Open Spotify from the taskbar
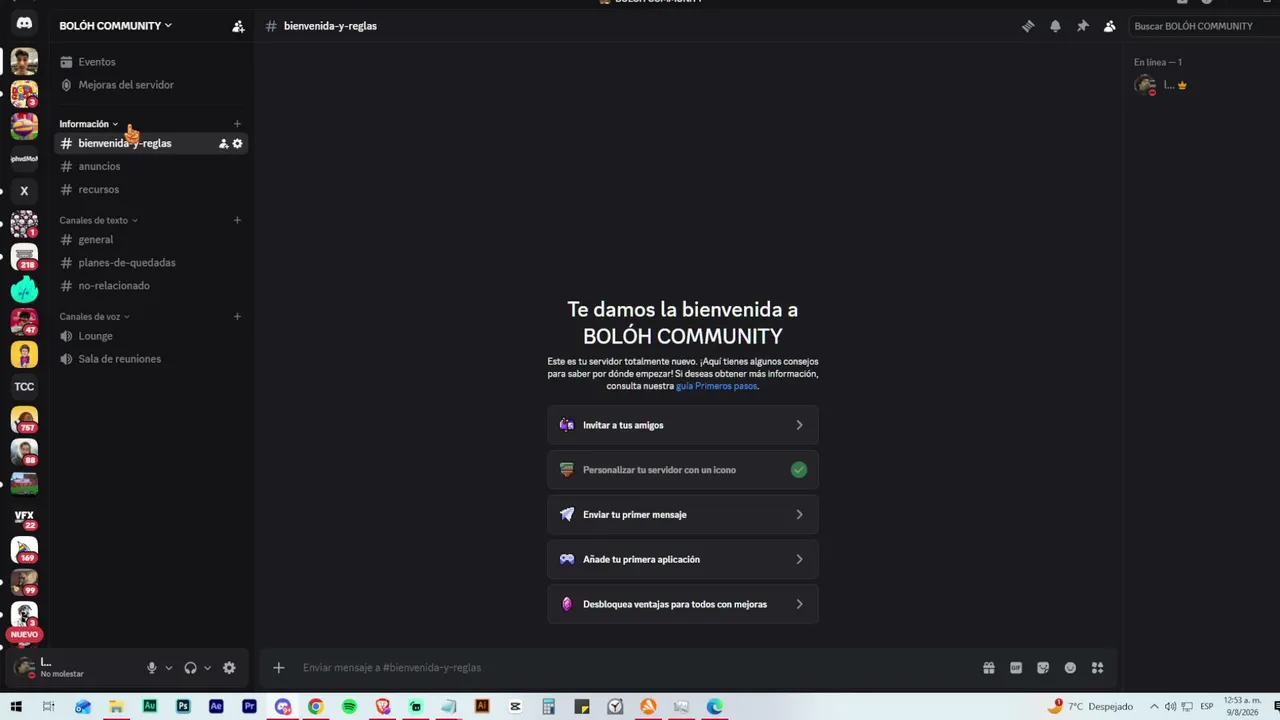 coord(349,707)
